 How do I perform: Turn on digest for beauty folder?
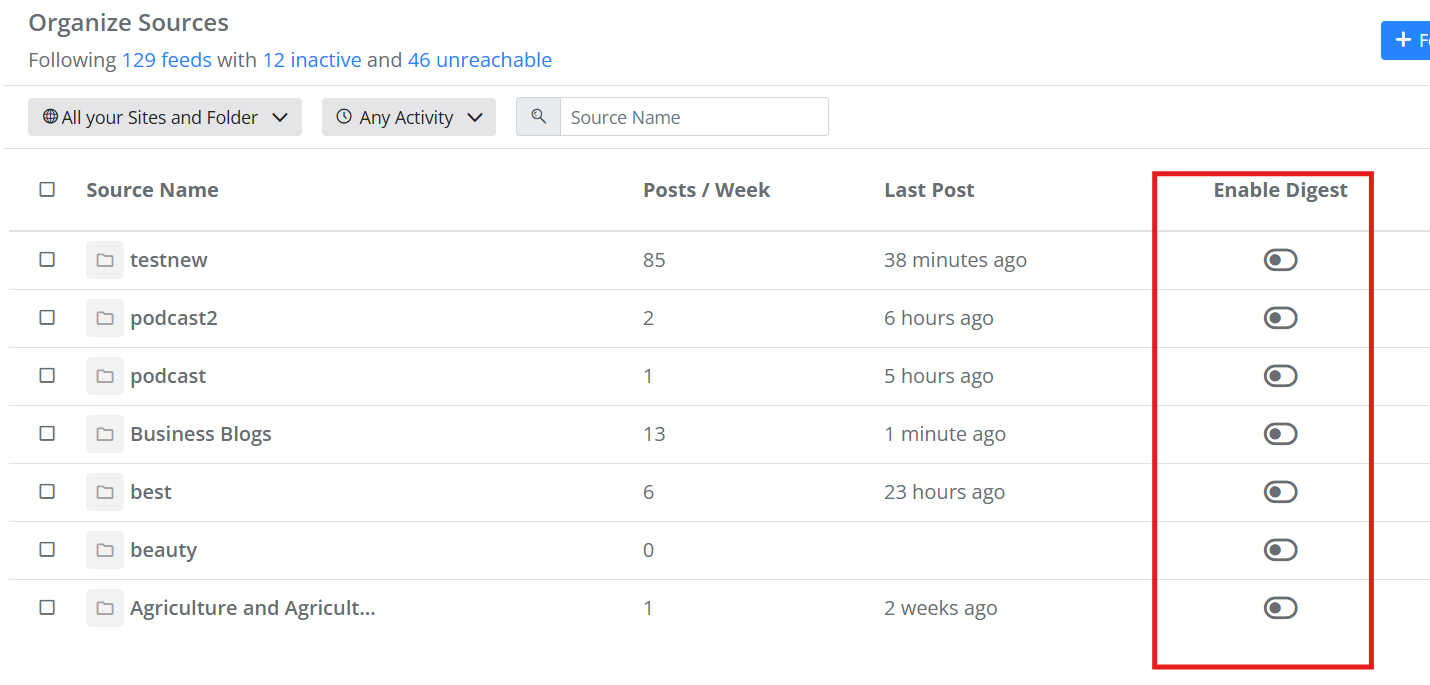(1280, 550)
